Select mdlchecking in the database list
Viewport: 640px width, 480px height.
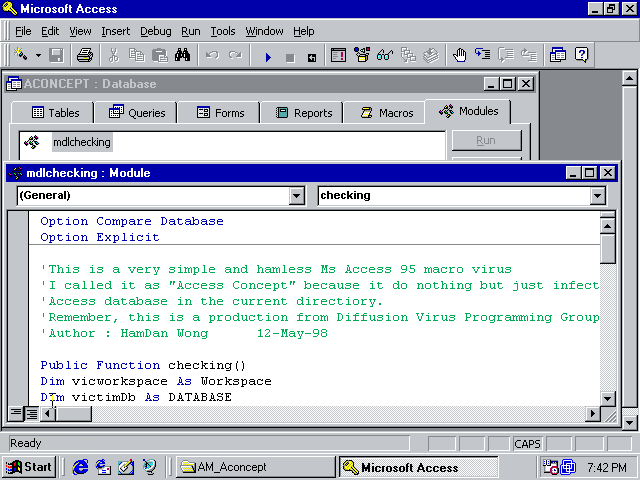point(82,142)
